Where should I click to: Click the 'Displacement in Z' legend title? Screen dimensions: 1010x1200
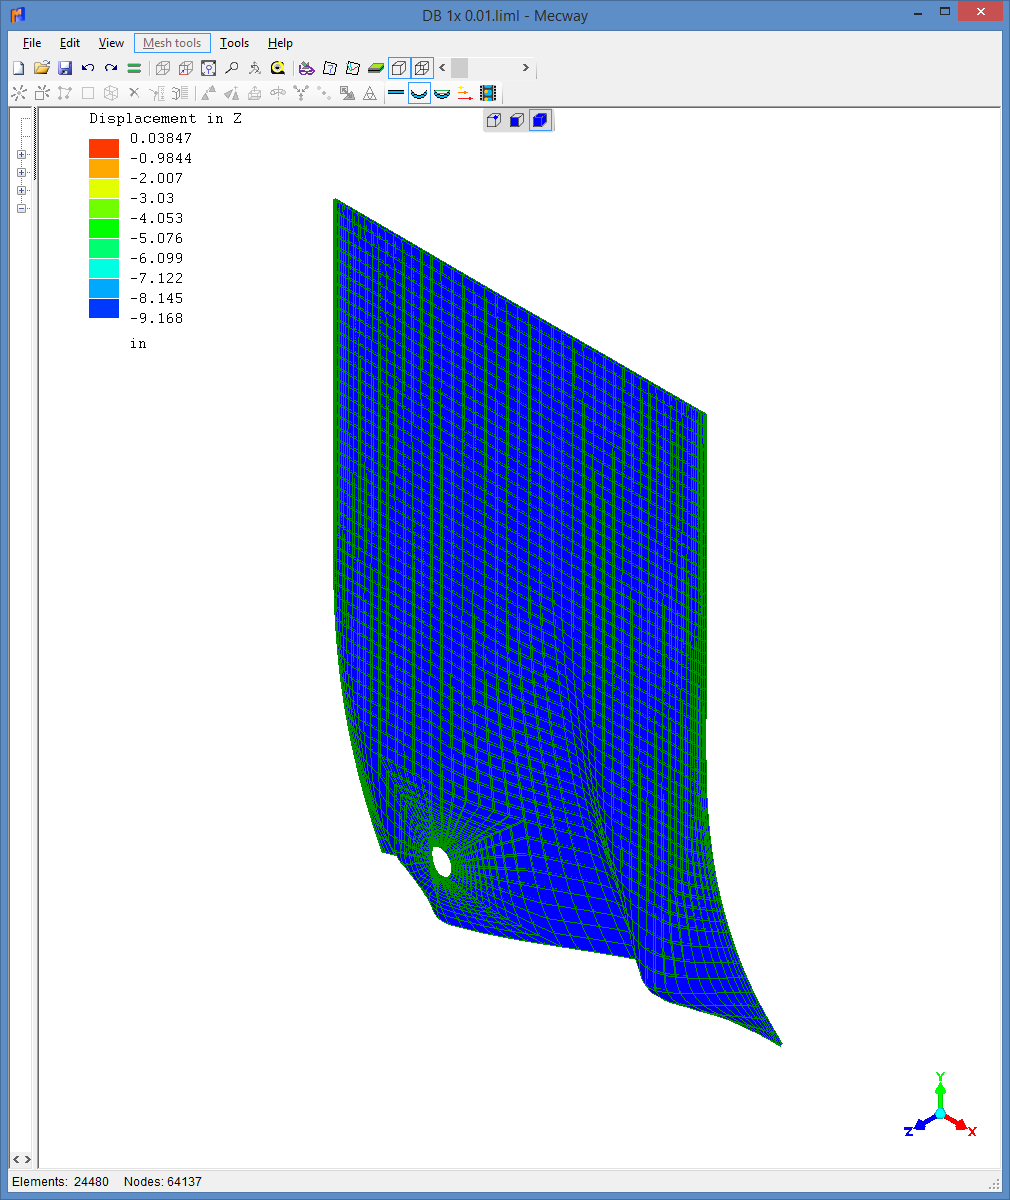point(166,118)
